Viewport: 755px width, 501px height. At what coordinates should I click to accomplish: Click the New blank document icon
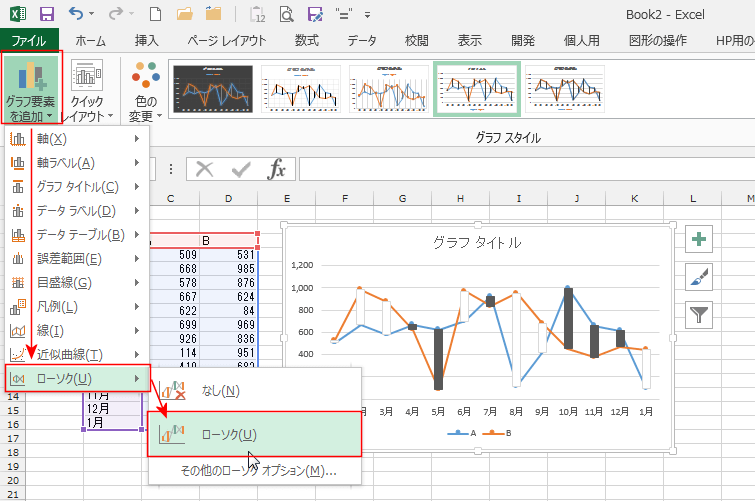click(155, 15)
